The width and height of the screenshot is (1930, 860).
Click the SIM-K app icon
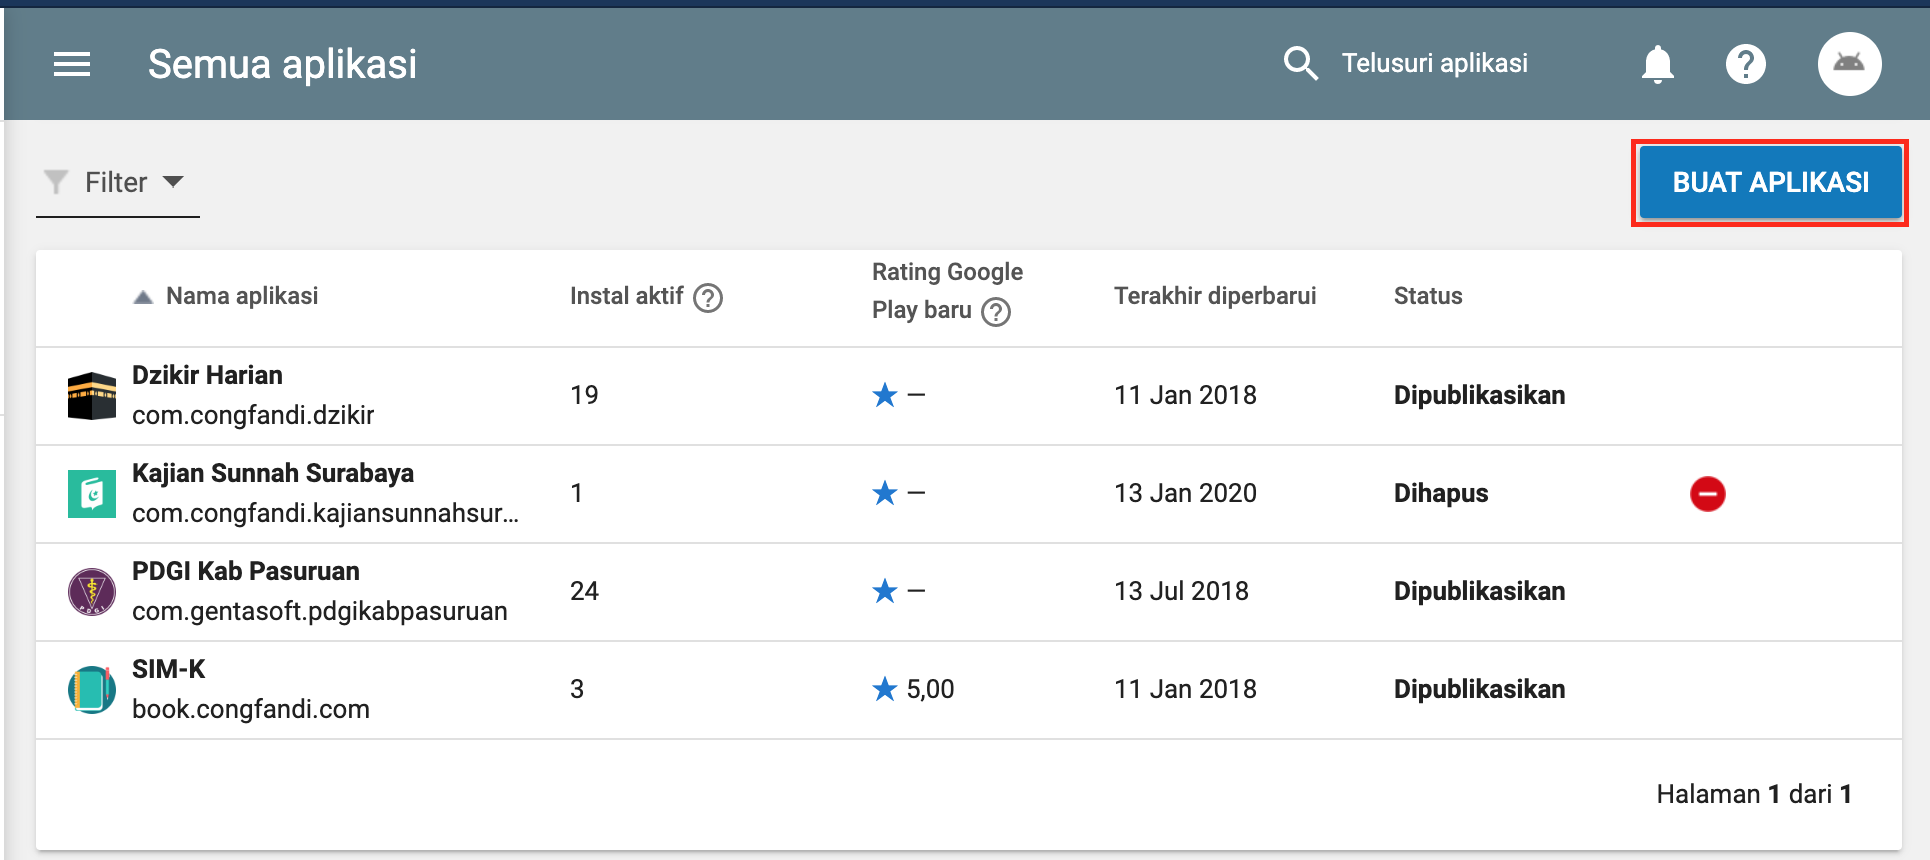click(x=92, y=690)
